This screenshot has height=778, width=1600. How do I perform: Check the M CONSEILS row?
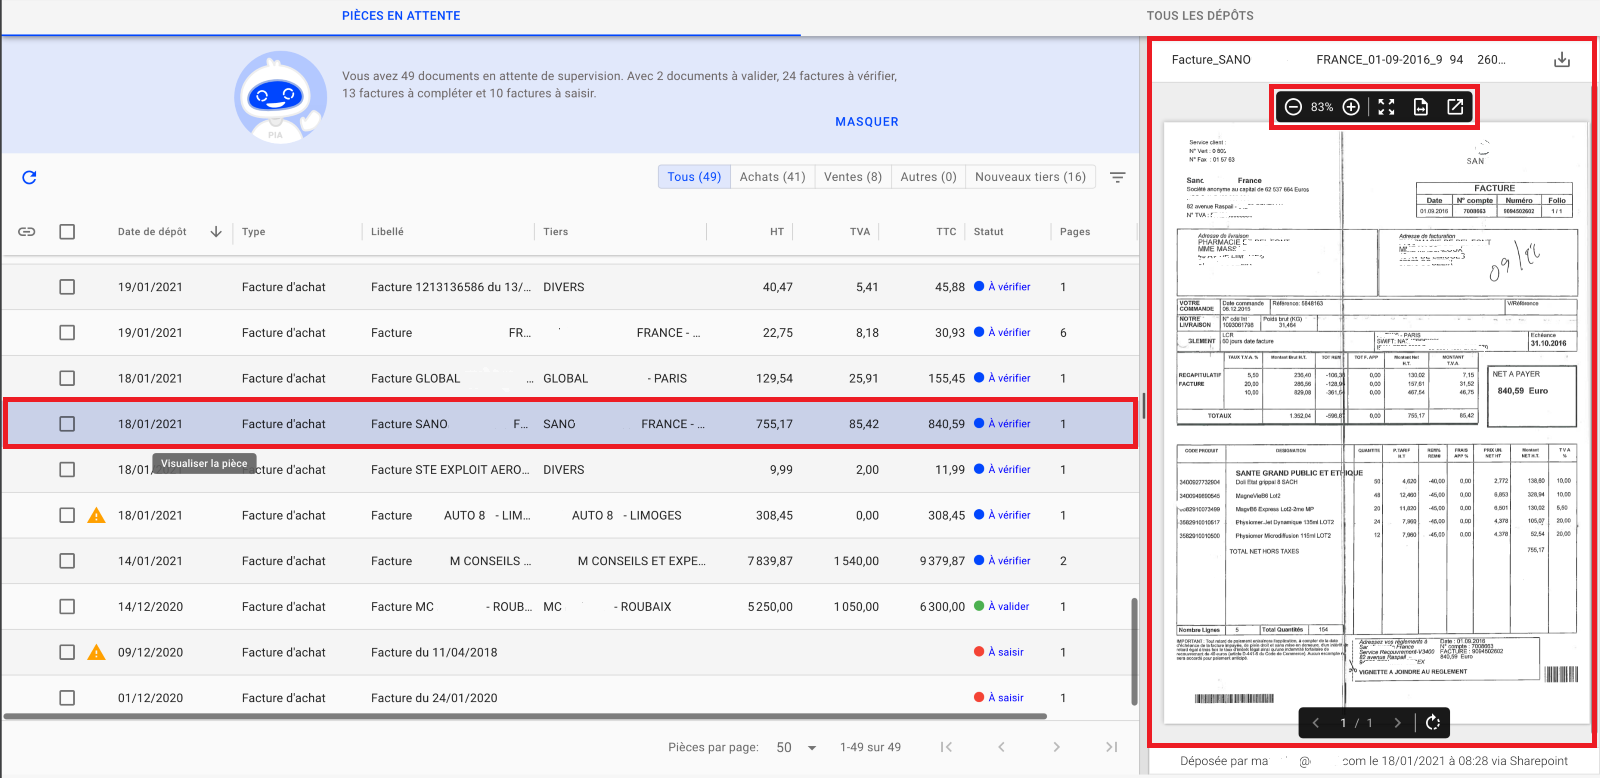point(67,561)
